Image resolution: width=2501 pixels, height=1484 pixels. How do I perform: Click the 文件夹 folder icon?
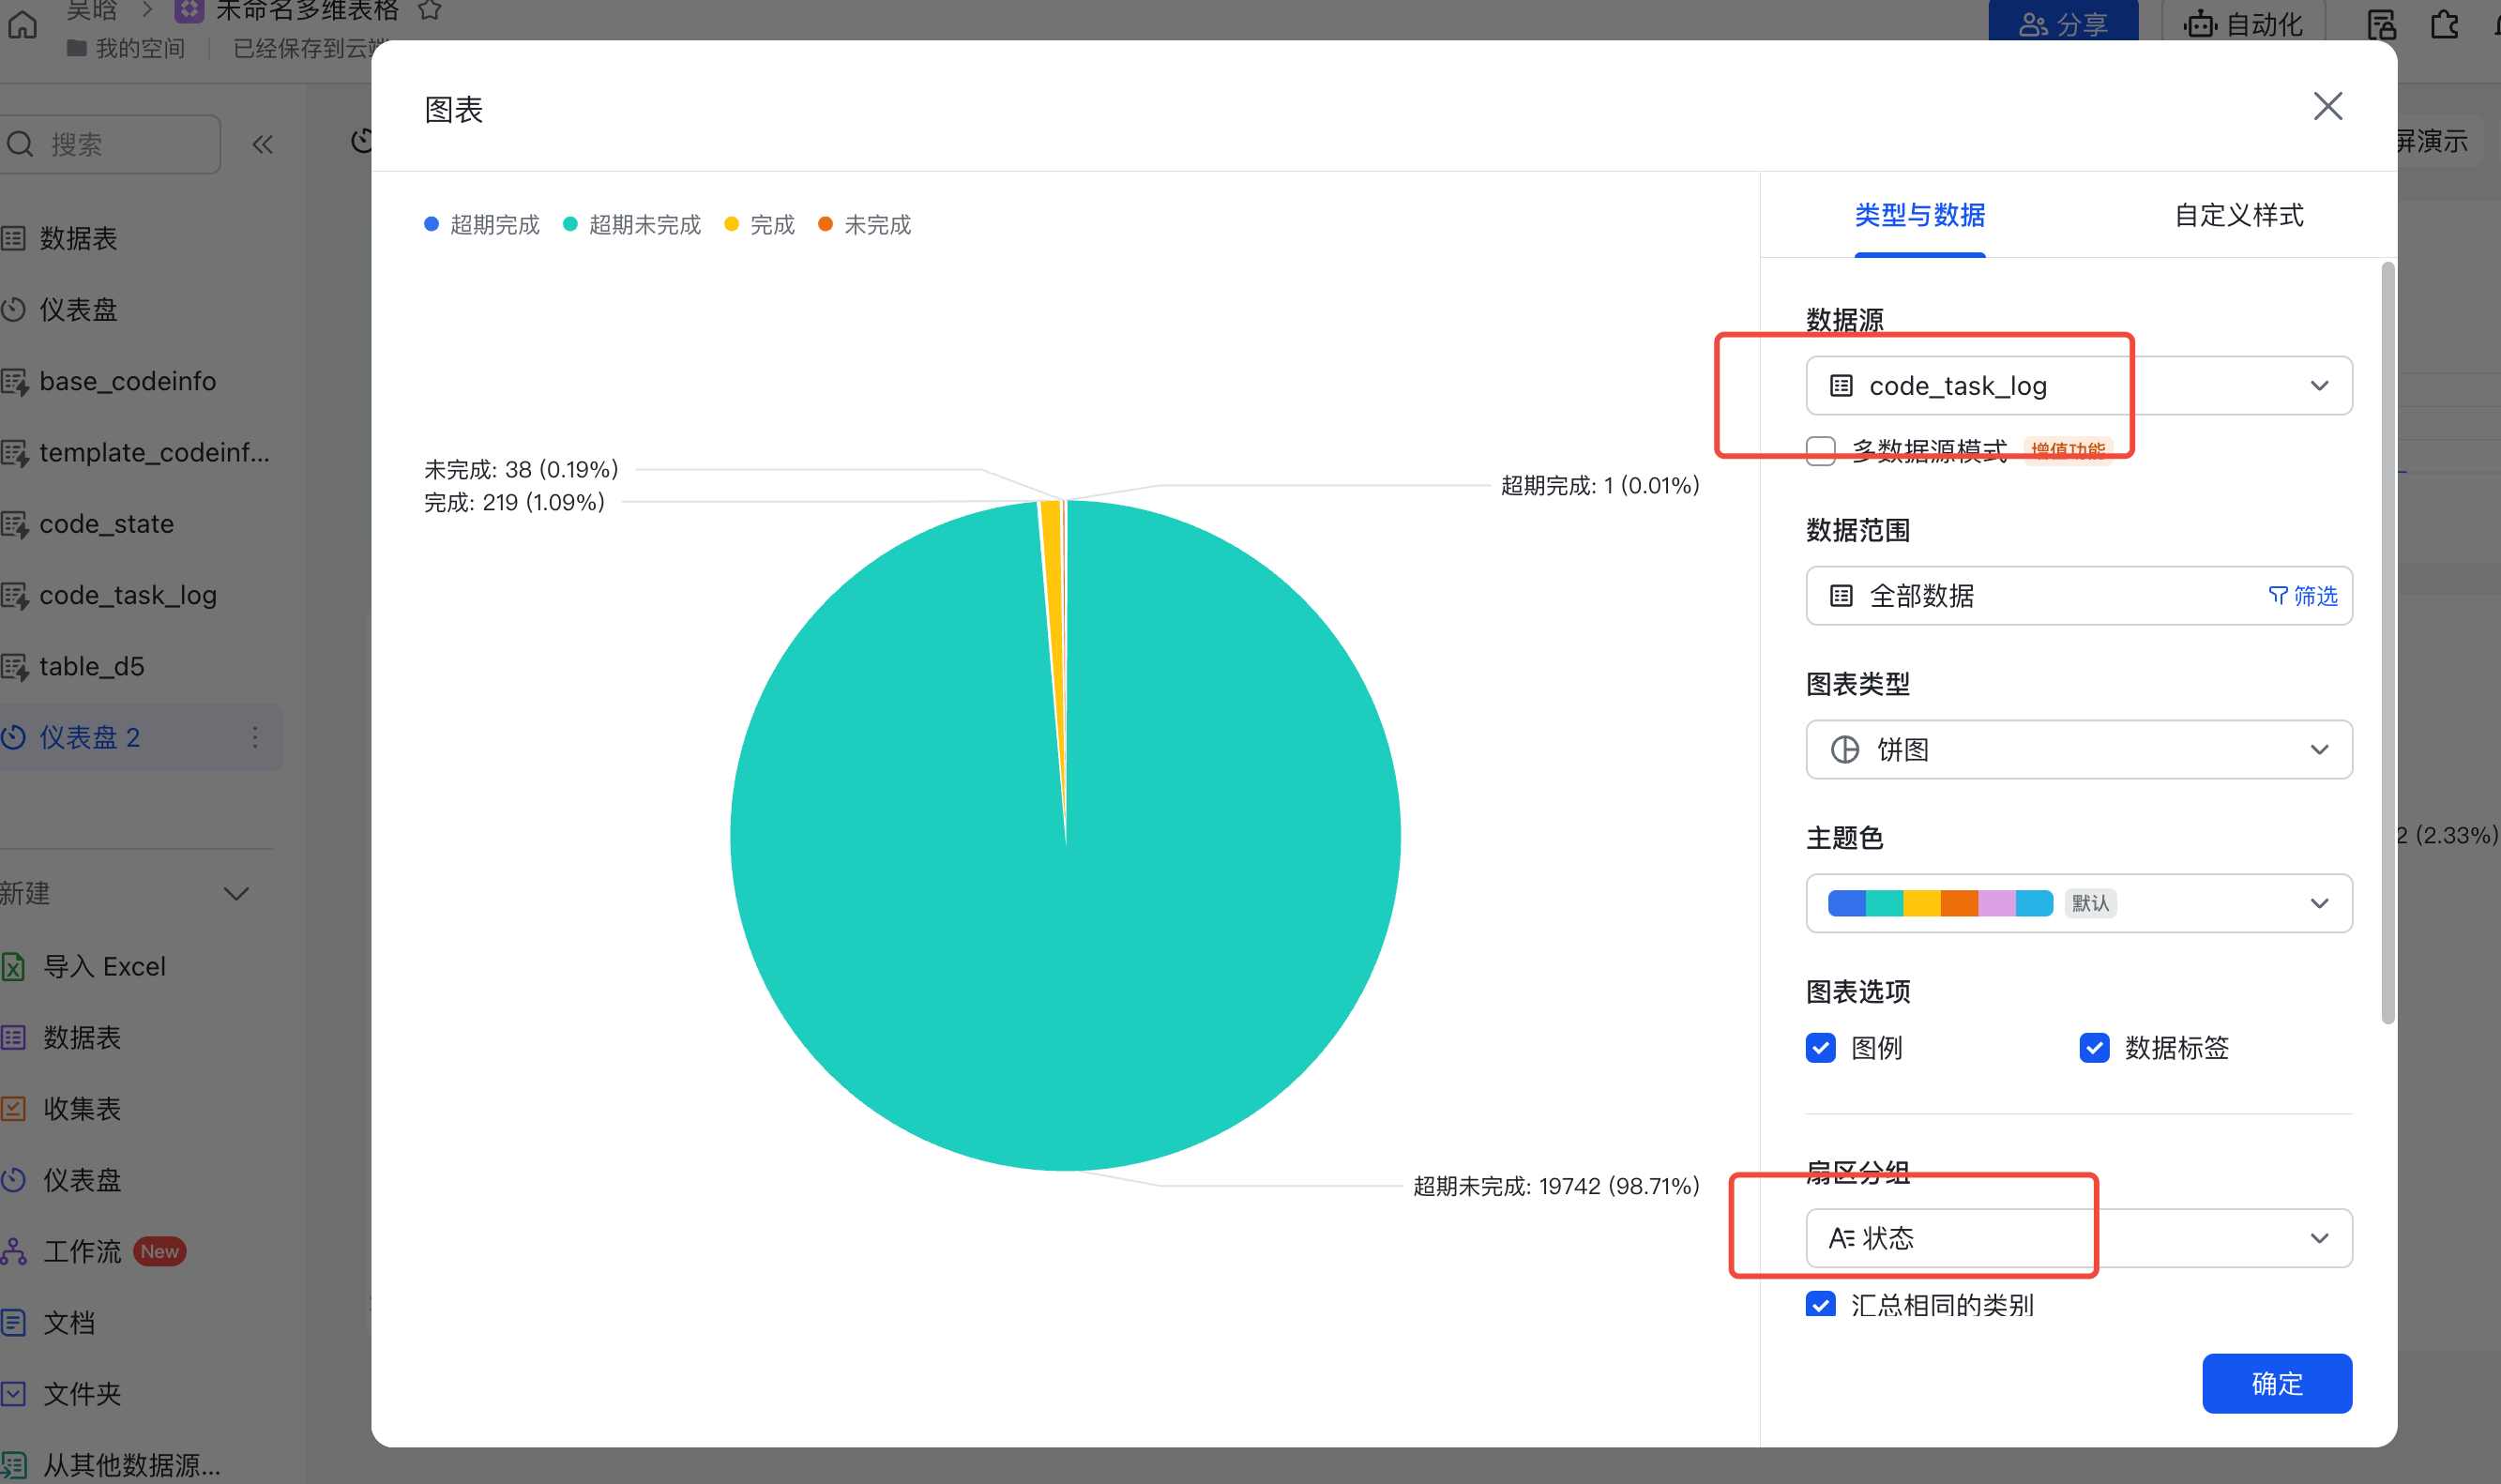(x=13, y=1393)
